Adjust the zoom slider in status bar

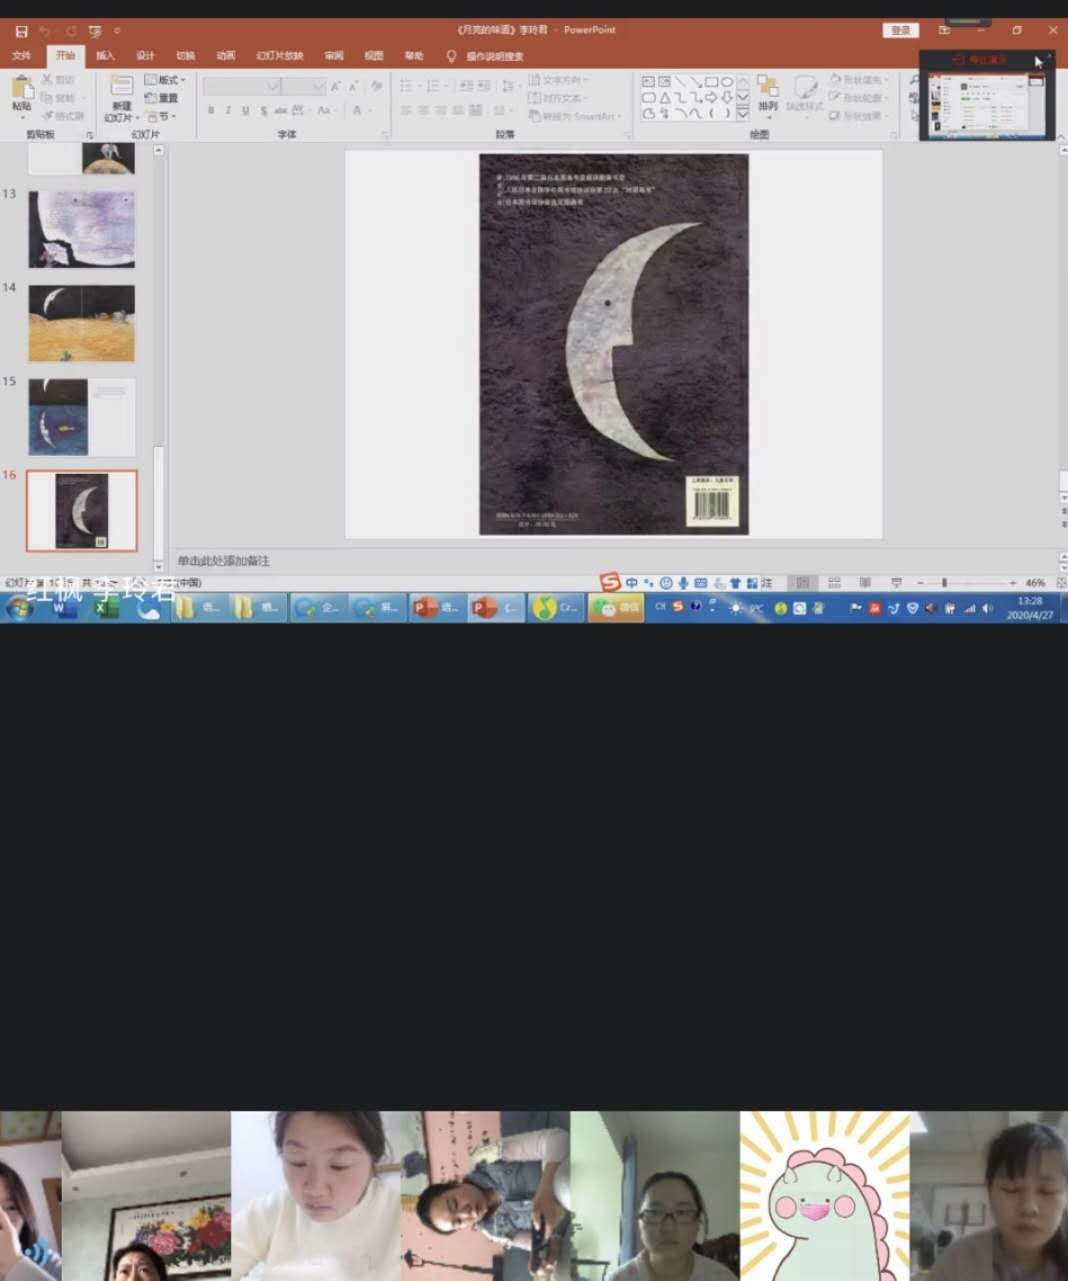coord(944,583)
